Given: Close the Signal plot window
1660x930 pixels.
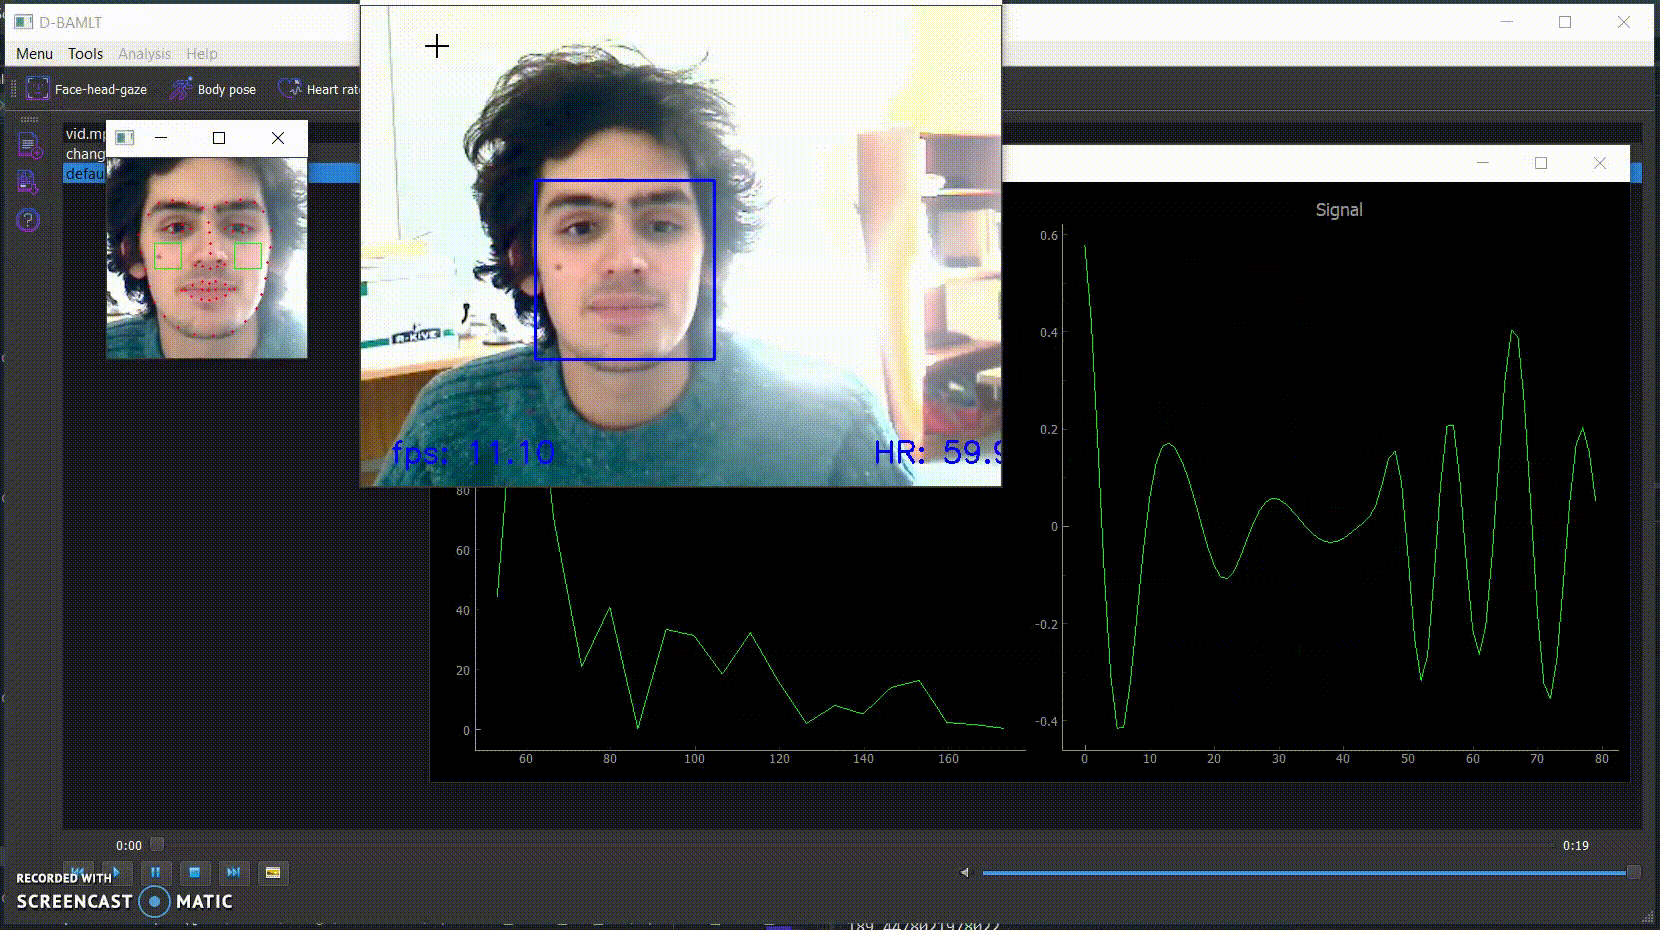Looking at the screenshot, I should click(x=1600, y=163).
